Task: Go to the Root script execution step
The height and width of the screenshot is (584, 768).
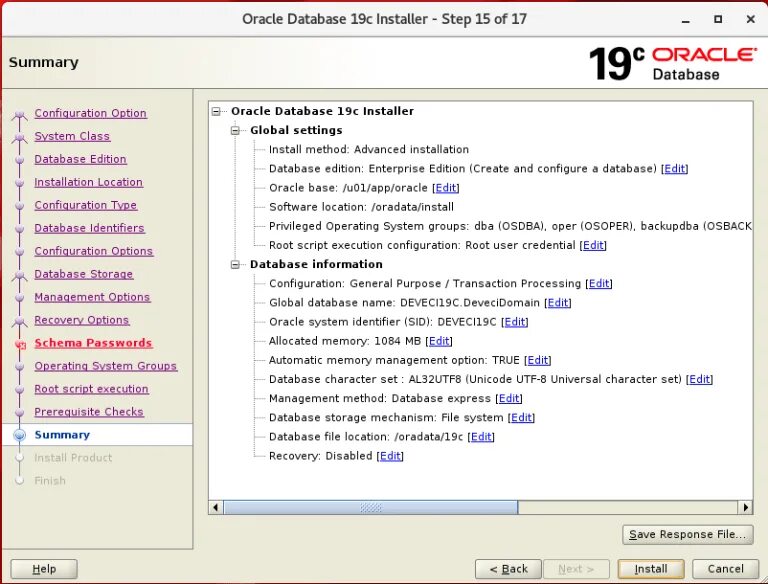Action: (91, 389)
